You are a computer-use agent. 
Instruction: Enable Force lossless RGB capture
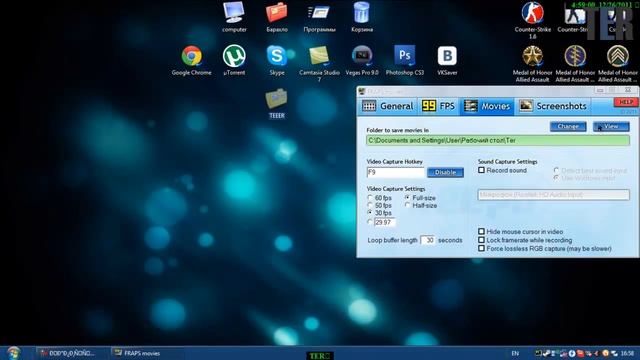(482, 248)
